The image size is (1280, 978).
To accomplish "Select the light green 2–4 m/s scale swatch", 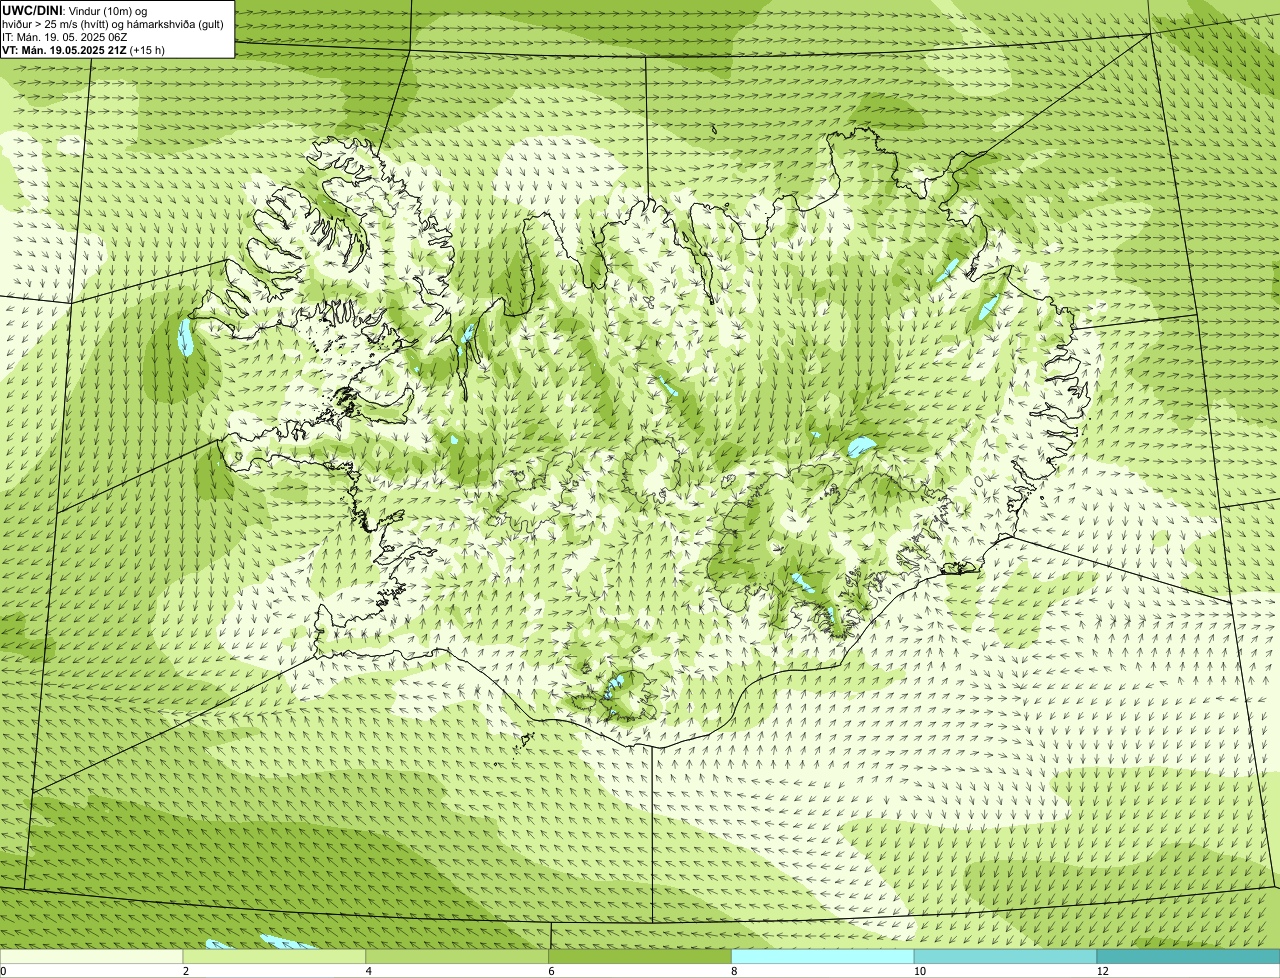I will tap(274, 957).
